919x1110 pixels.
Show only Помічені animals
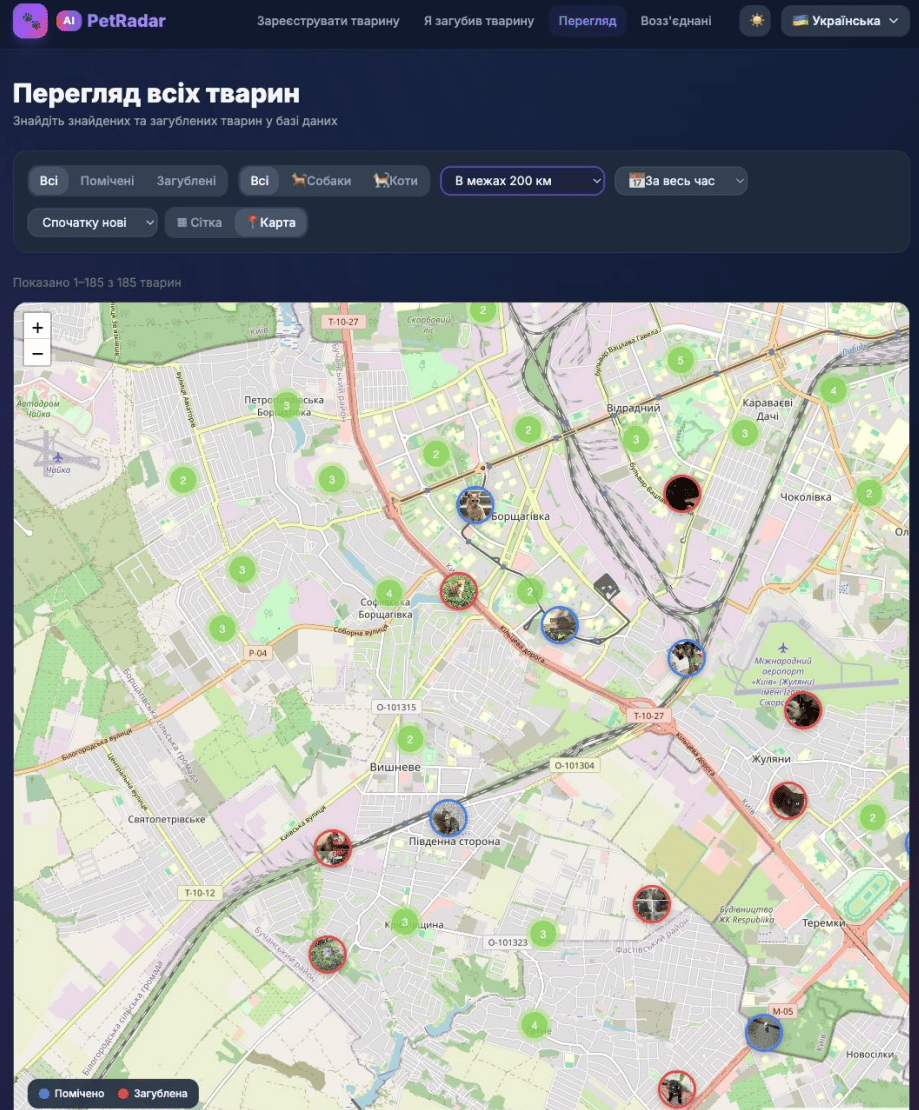[x=107, y=181]
